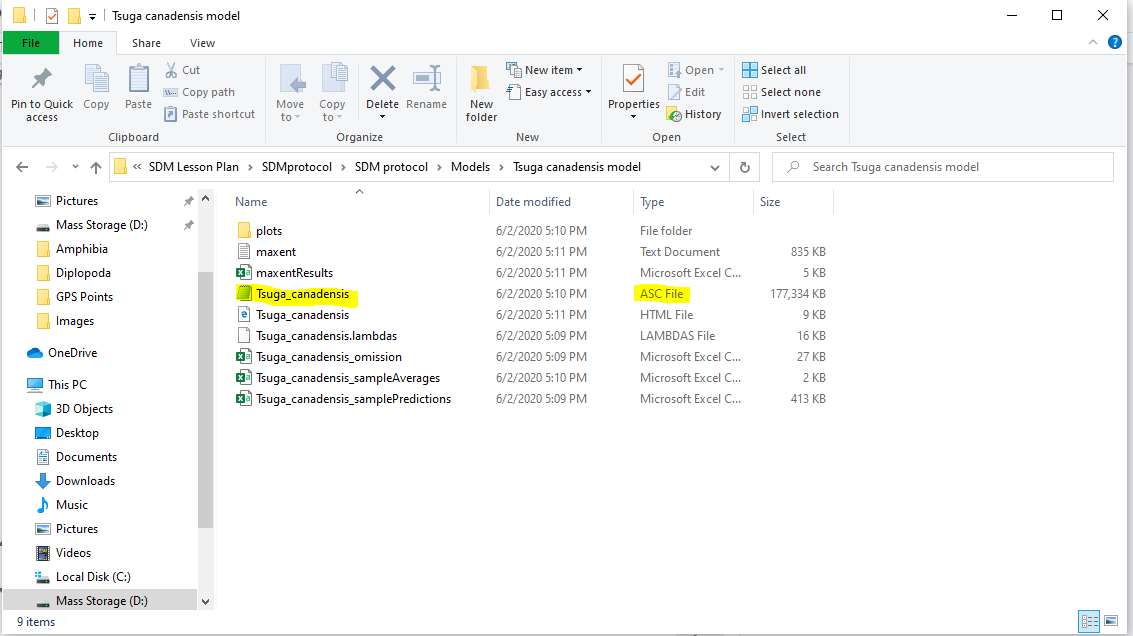Click the Paste icon in Clipboard group

tap(138, 79)
